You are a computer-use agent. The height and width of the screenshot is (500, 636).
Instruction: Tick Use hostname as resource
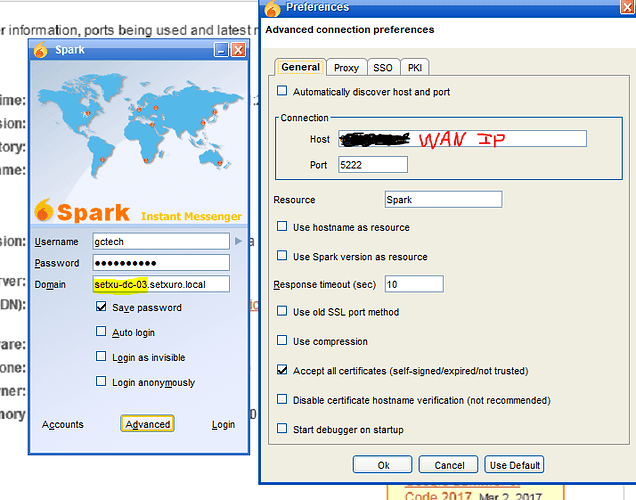point(282,226)
